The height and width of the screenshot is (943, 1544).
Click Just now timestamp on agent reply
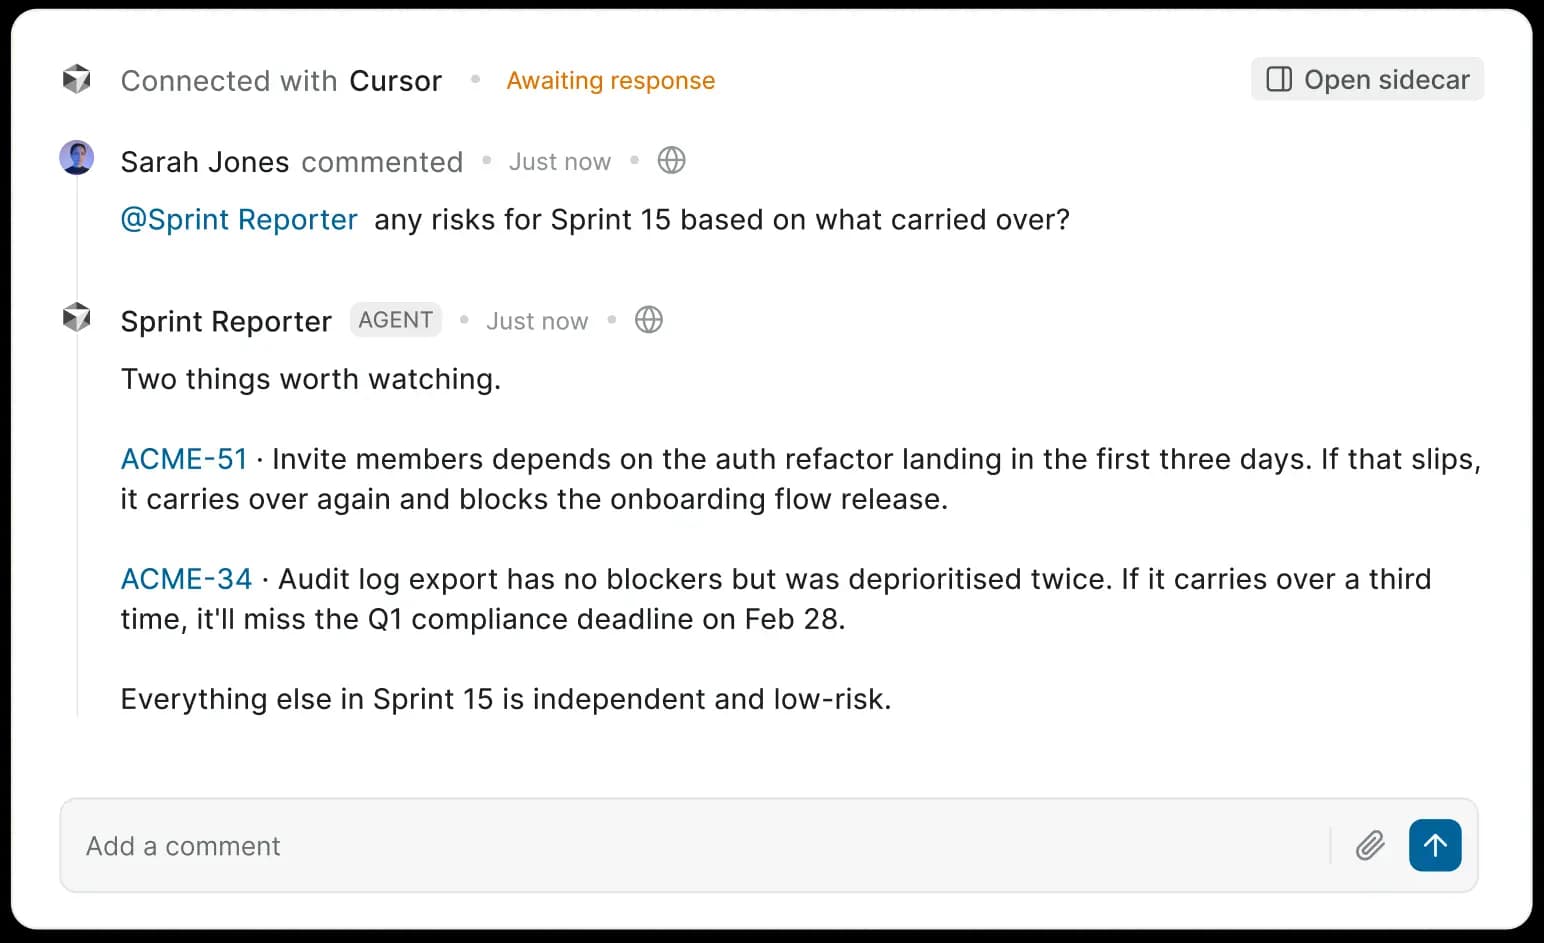click(537, 322)
